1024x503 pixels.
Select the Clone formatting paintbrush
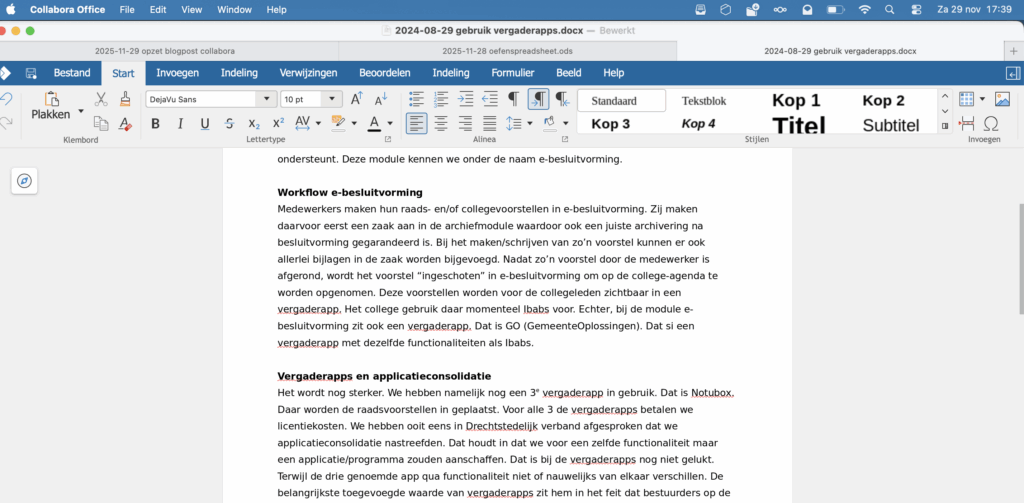coord(125,99)
